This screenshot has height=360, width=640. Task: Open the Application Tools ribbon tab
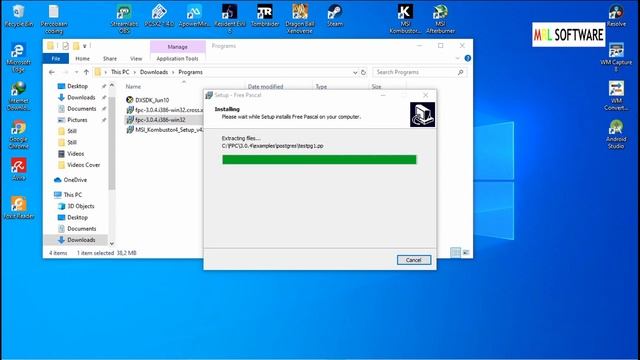click(x=178, y=59)
